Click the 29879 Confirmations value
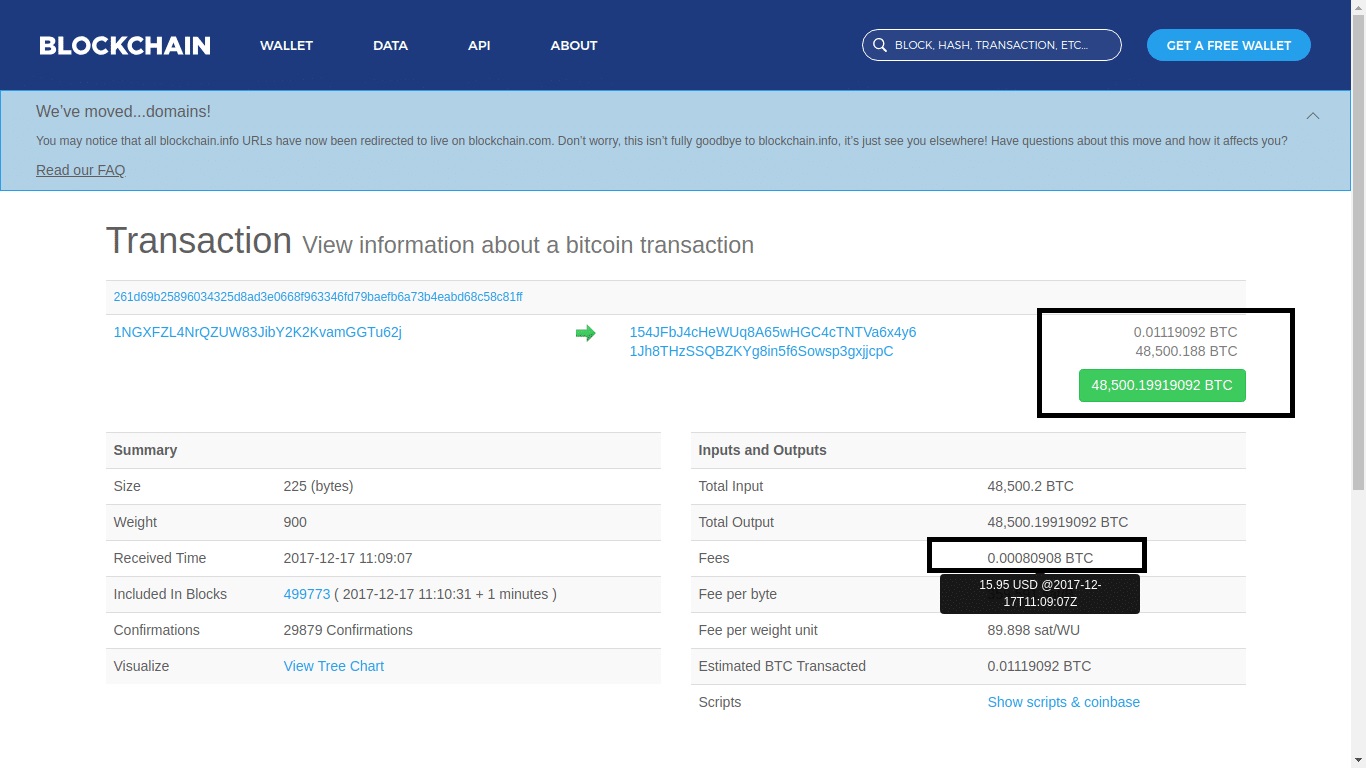The width and height of the screenshot is (1366, 768). point(348,630)
